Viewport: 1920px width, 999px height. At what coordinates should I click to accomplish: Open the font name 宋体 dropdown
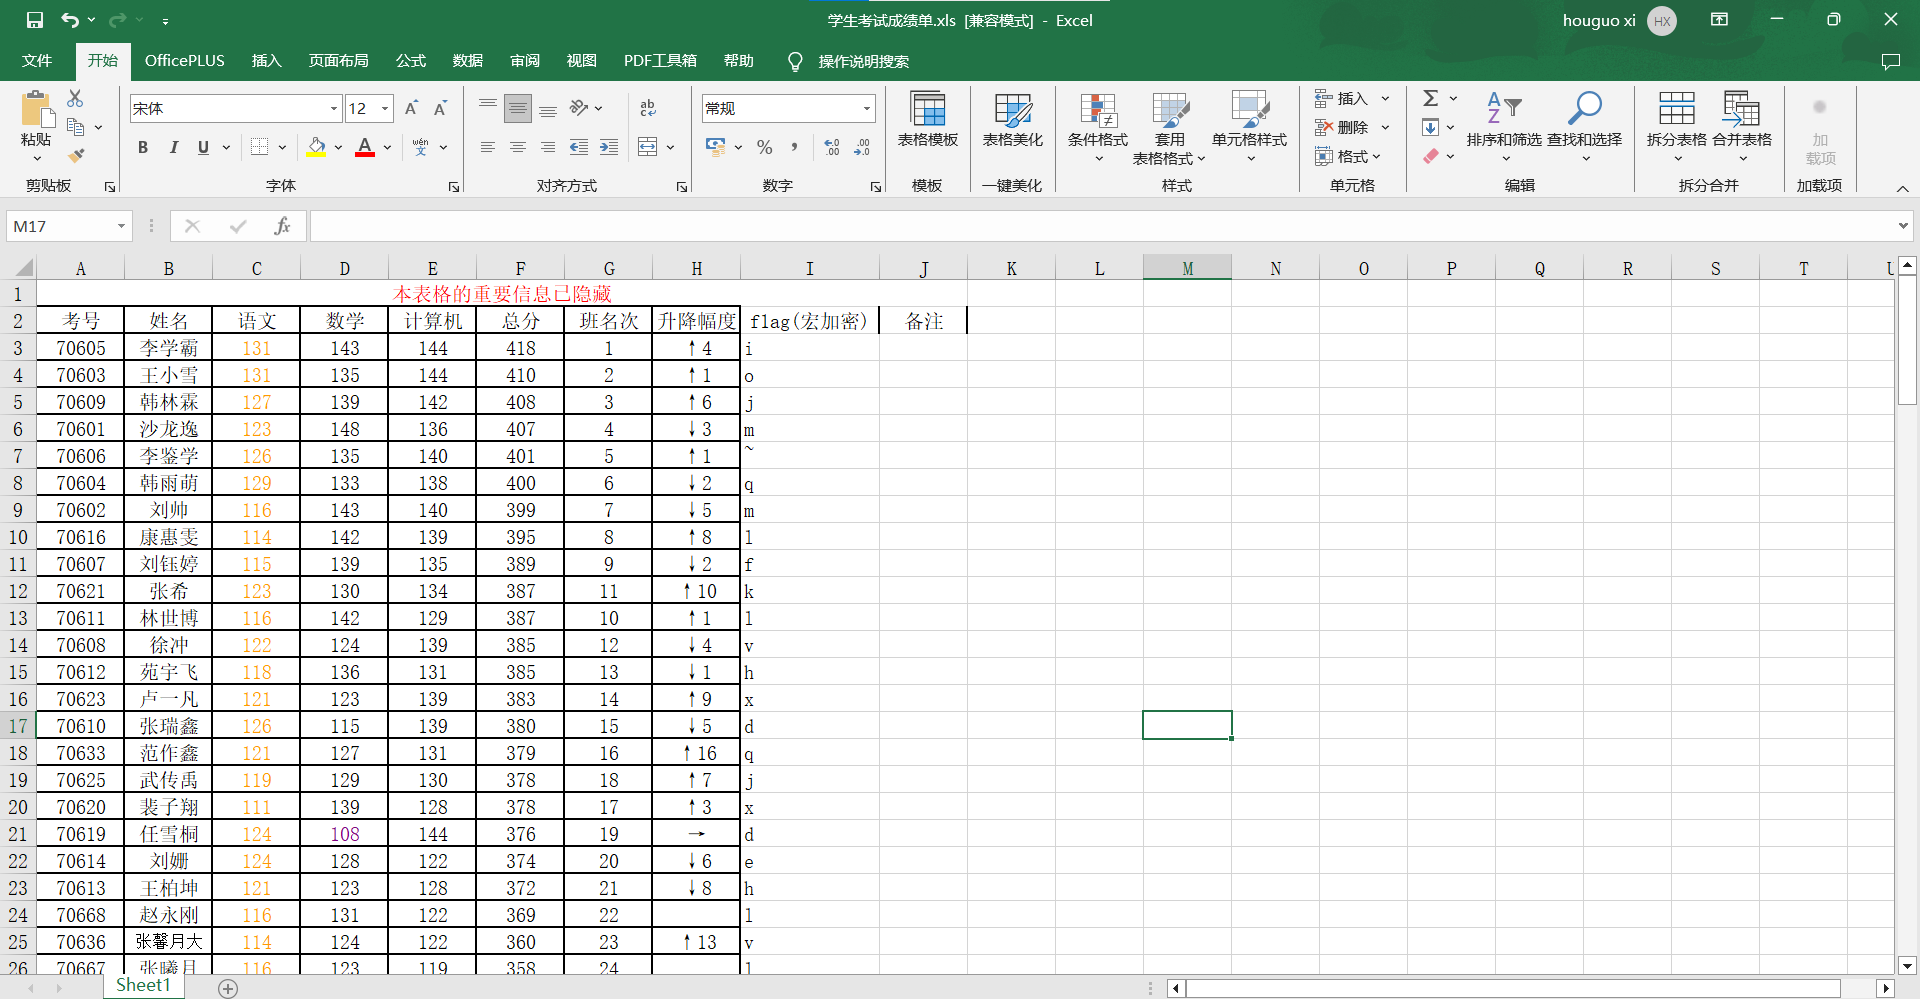pos(334,108)
